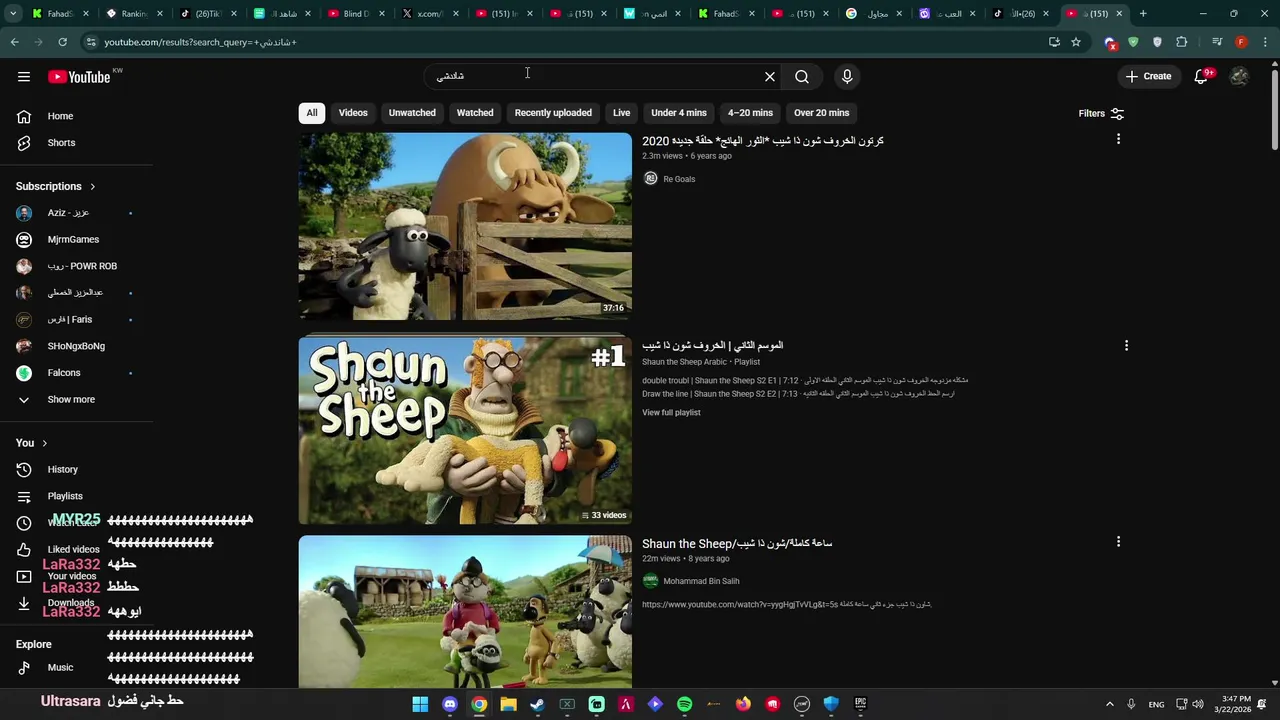The height and width of the screenshot is (720, 1280).
Task: Open more options for the Mohammad Bin Salih video
Action: [1118, 541]
